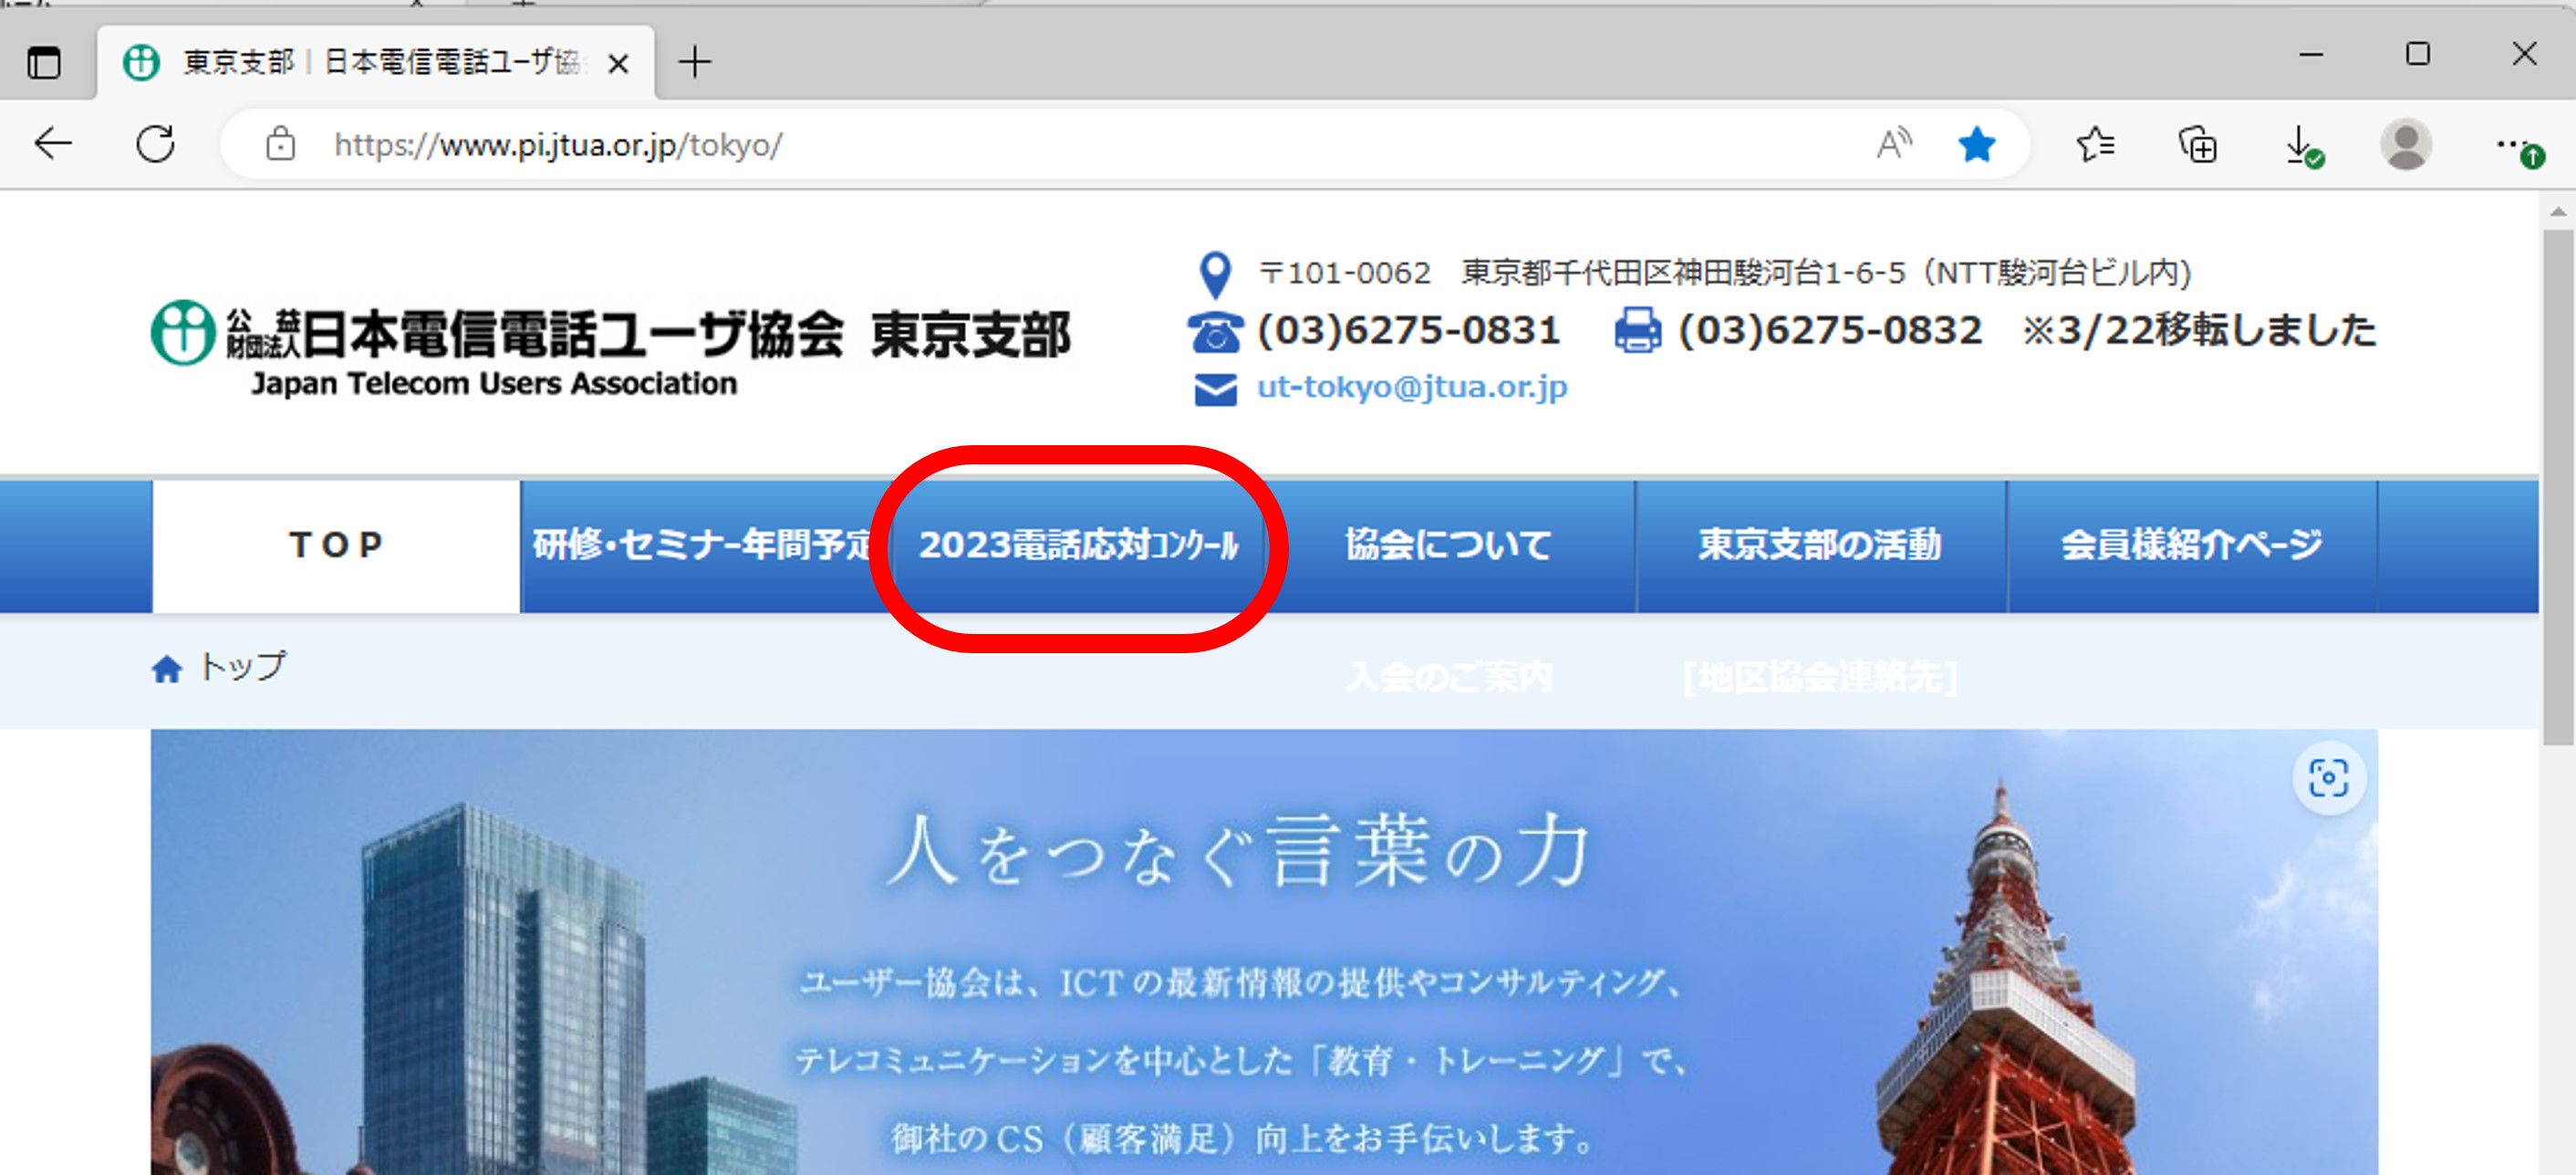Open the 会員様紹介ページ menu
This screenshot has width=2576, height=1175.
click(2191, 546)
